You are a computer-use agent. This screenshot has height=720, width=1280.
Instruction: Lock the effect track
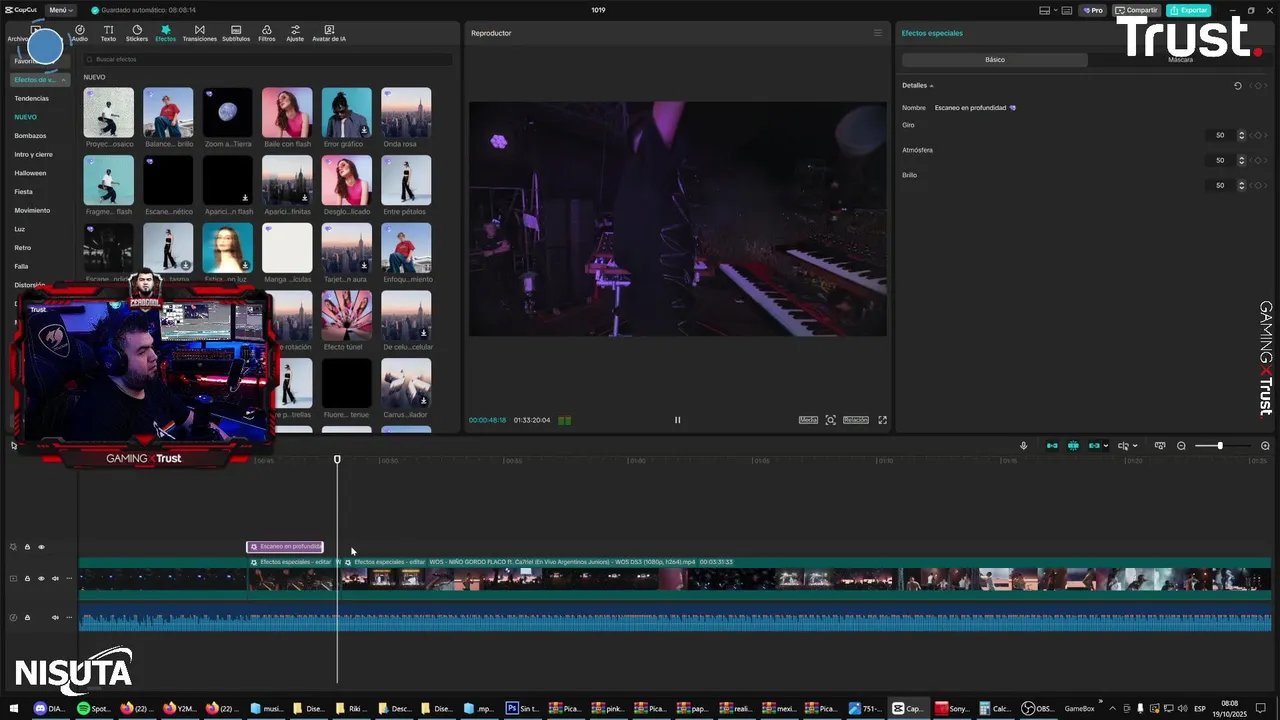pos(27,547)
